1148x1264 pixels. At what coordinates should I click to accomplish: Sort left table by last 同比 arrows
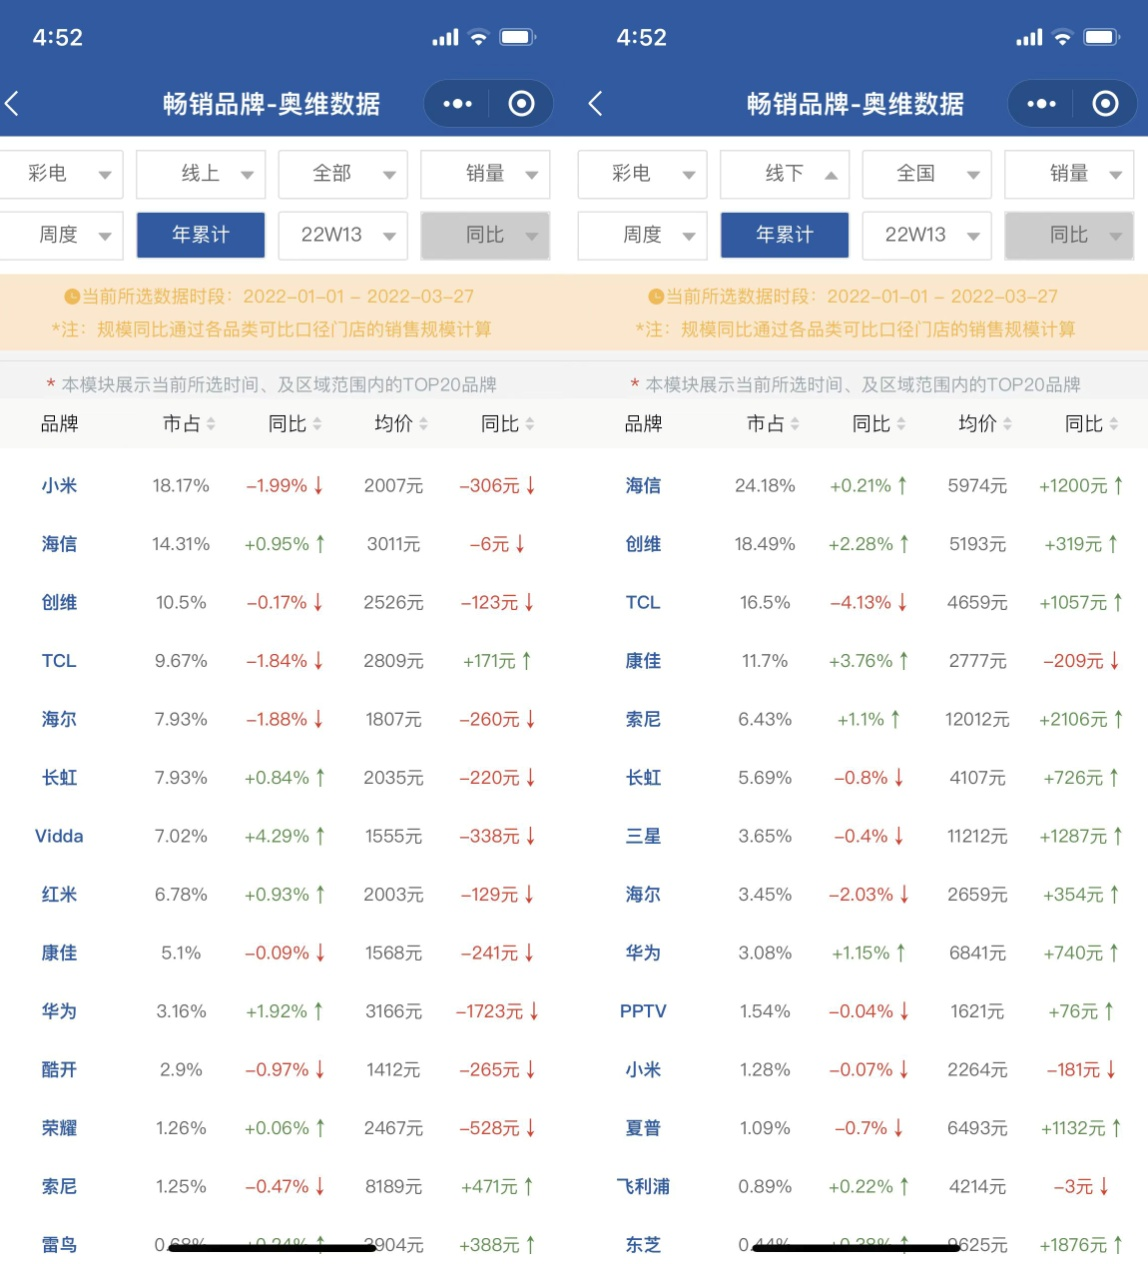[x=530, y=424]
